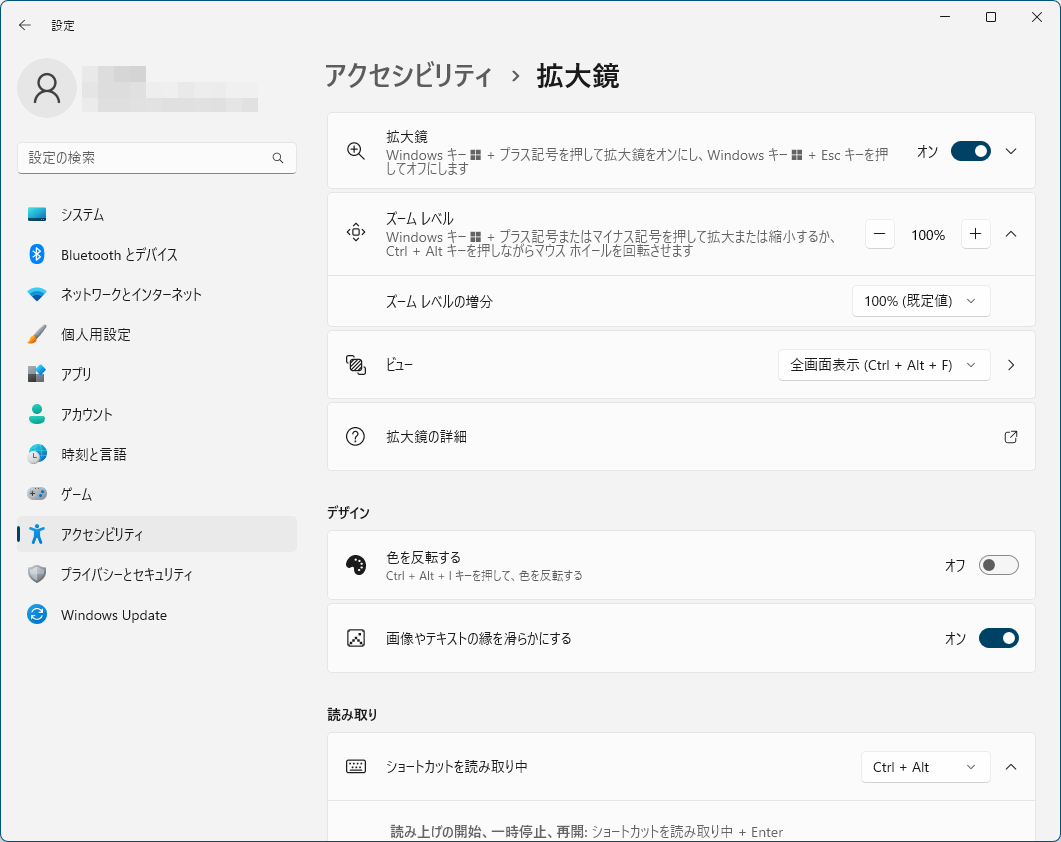Click the Bluetooth とデバイス icon
The image size is (1061, 842).
(x=37, y=255)
